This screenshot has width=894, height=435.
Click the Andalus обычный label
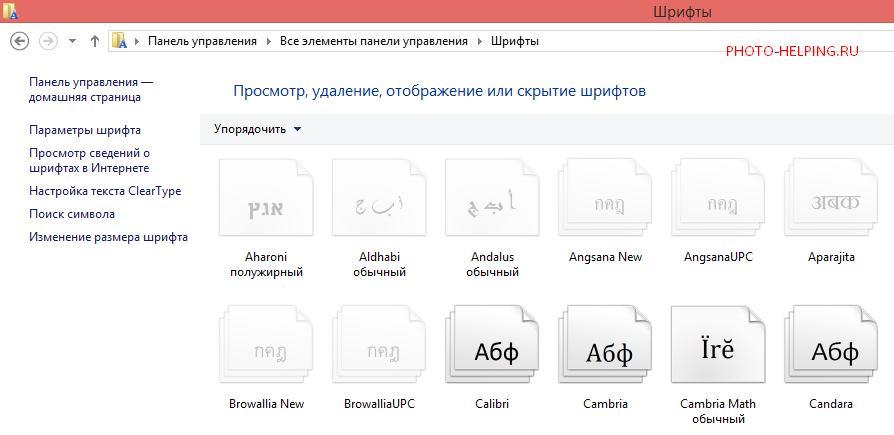492,265
